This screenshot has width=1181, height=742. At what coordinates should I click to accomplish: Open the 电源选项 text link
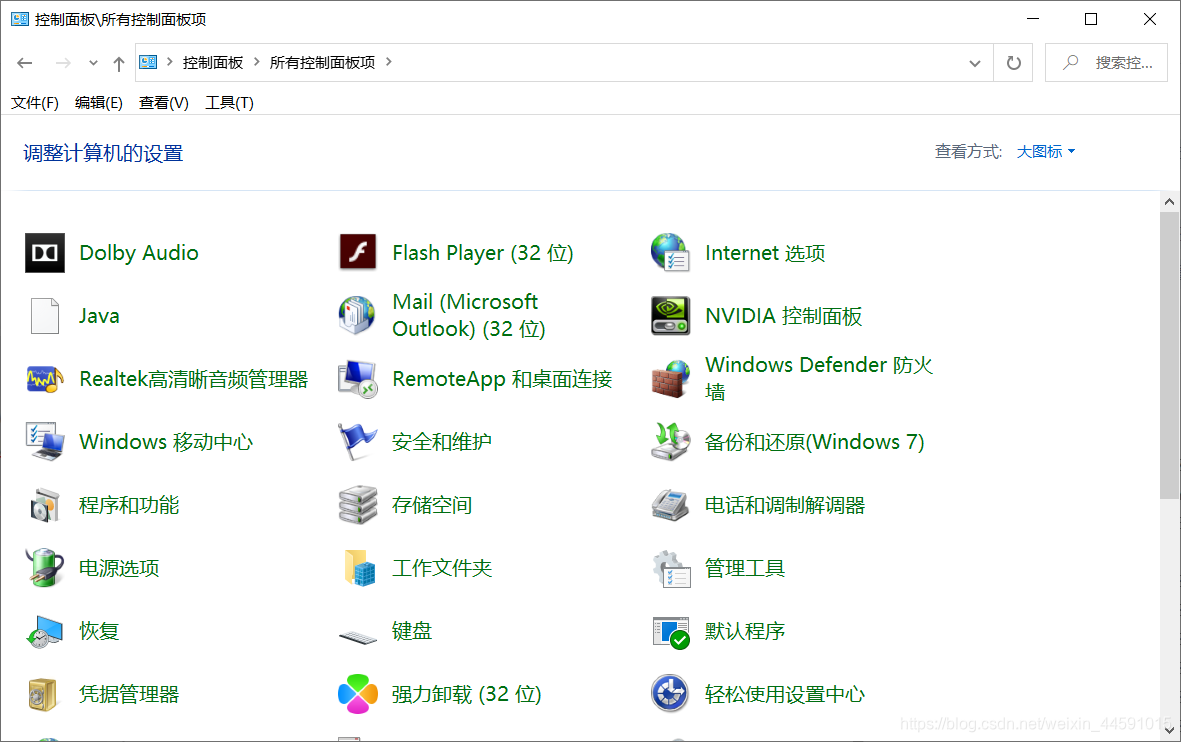point(119,569)
